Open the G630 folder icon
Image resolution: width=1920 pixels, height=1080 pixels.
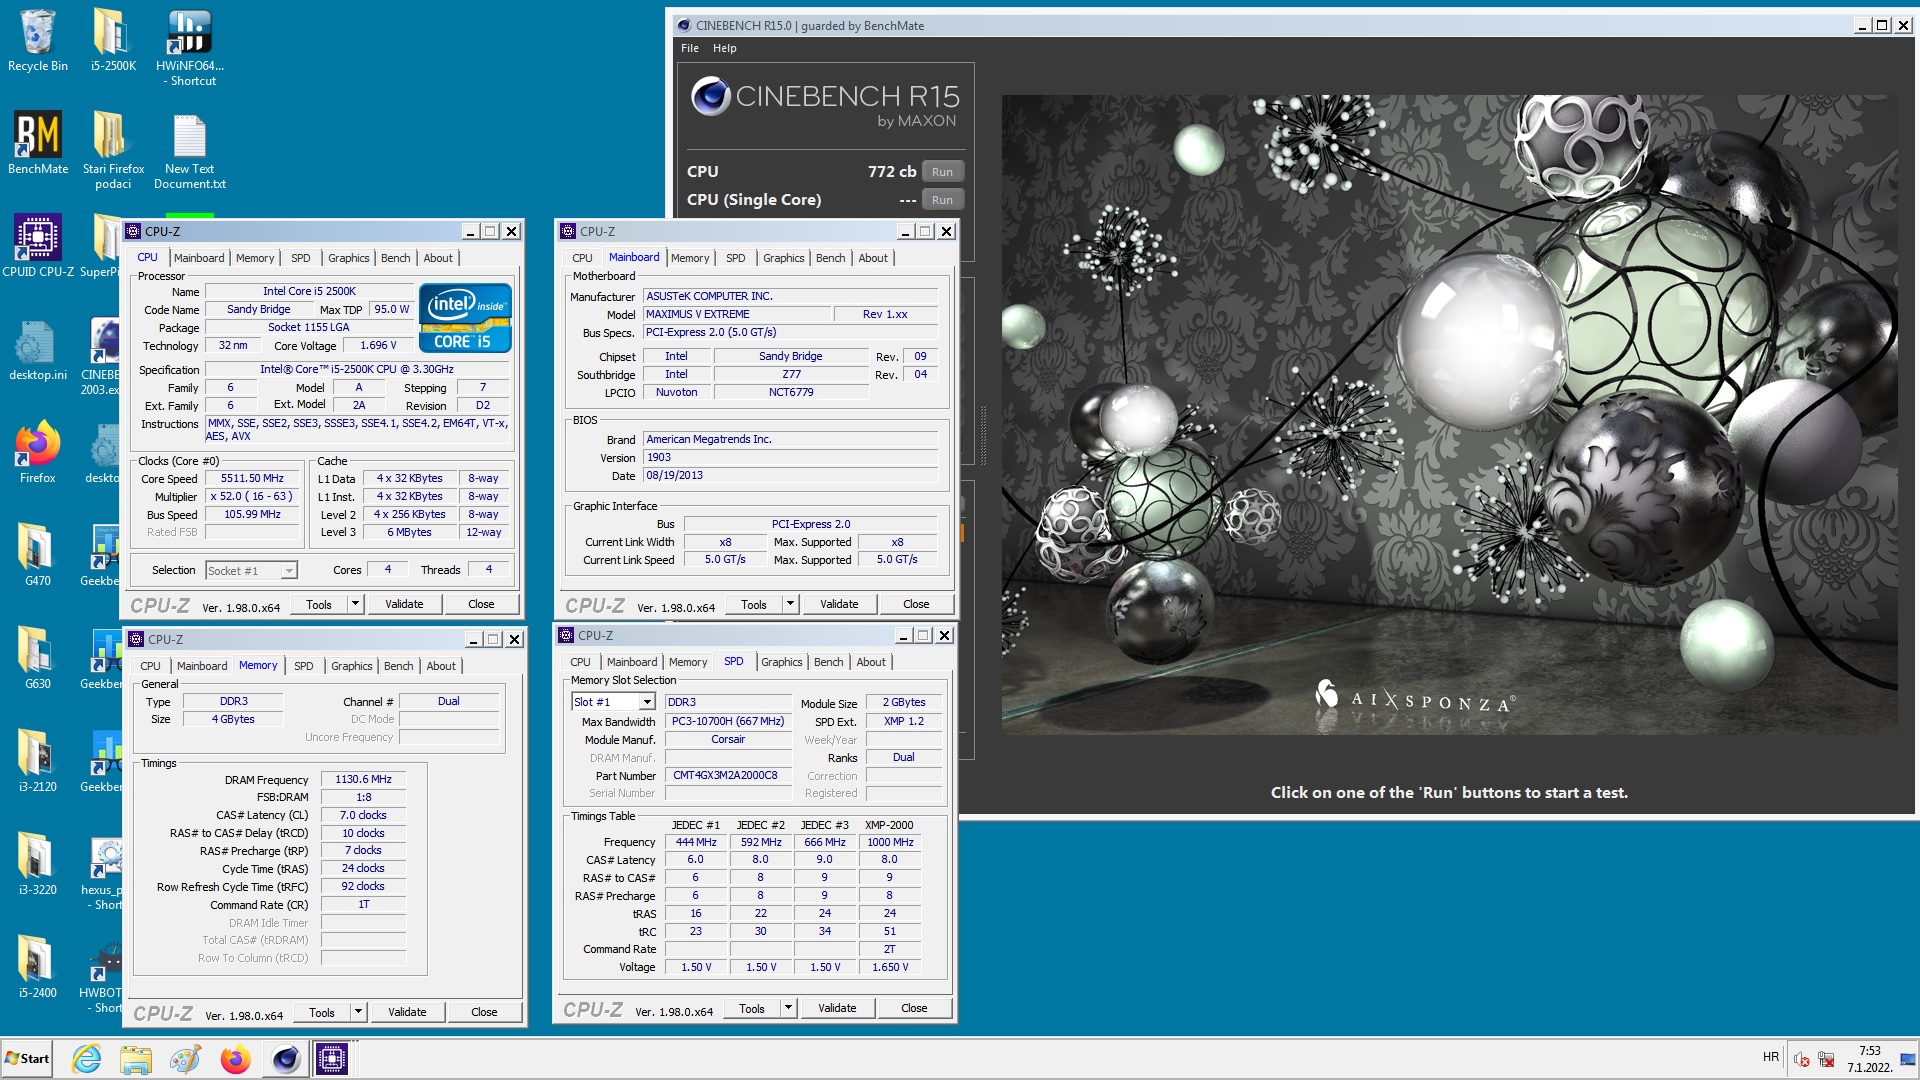click(x=37, y=658)
